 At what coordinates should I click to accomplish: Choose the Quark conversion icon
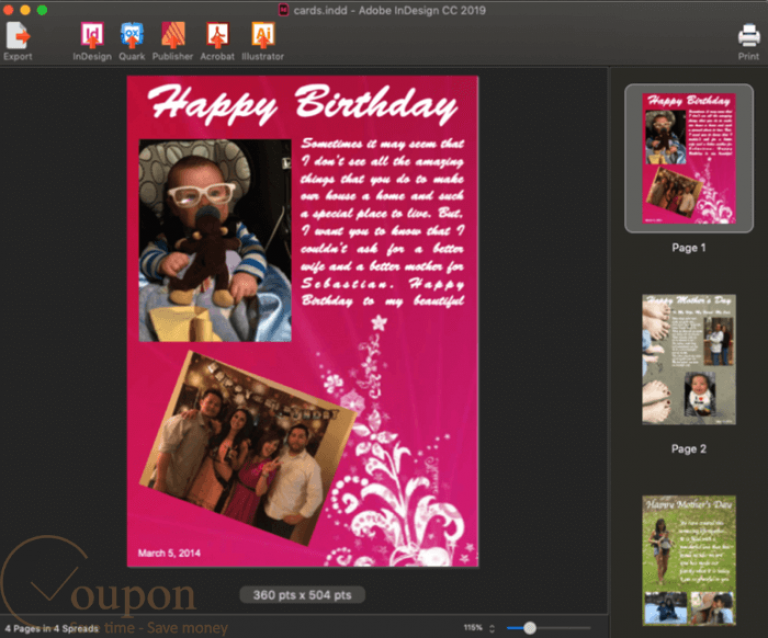tap(132, 35)
